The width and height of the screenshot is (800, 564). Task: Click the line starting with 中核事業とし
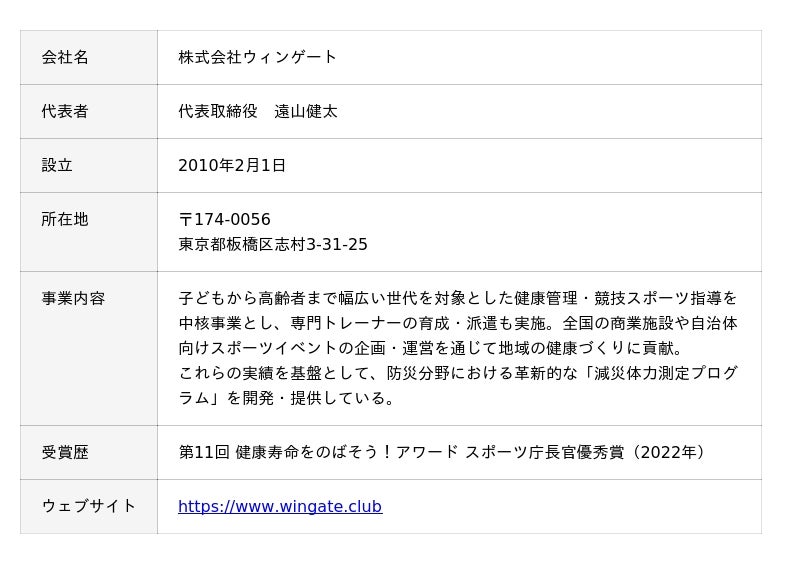[x=458, y=324]
